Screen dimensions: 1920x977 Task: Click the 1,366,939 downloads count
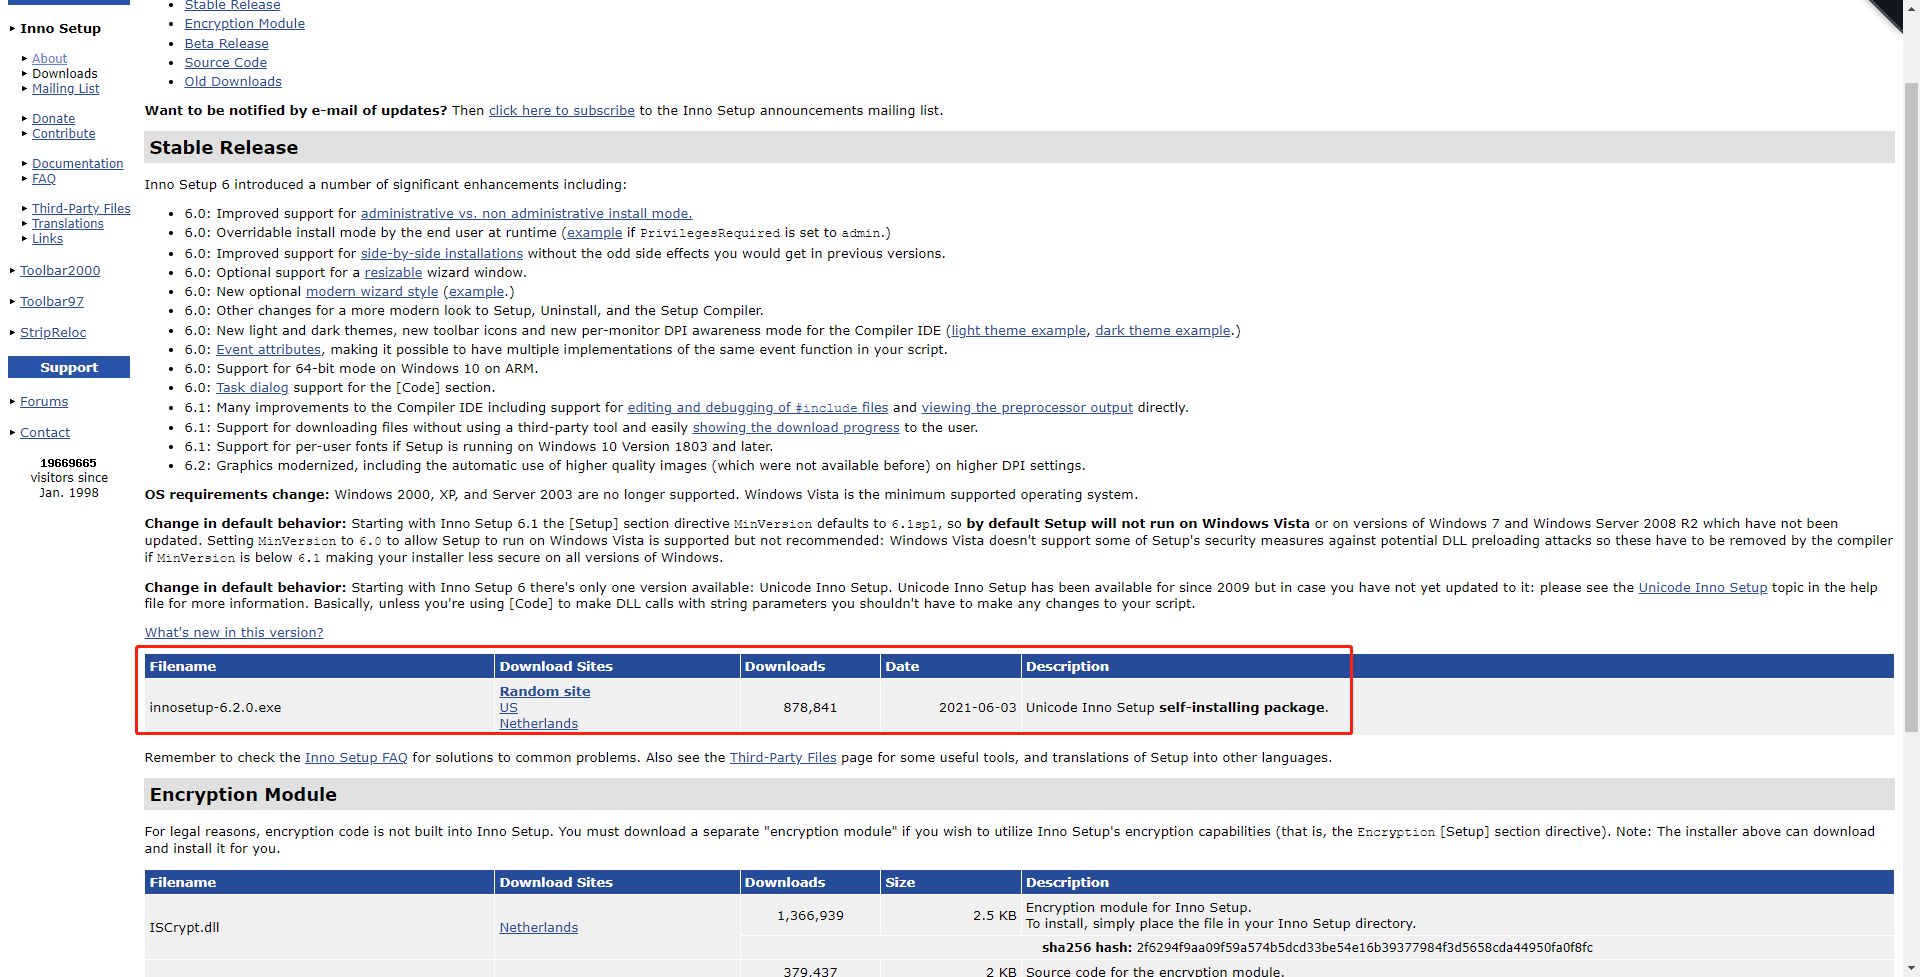click(x=810, y=916)
